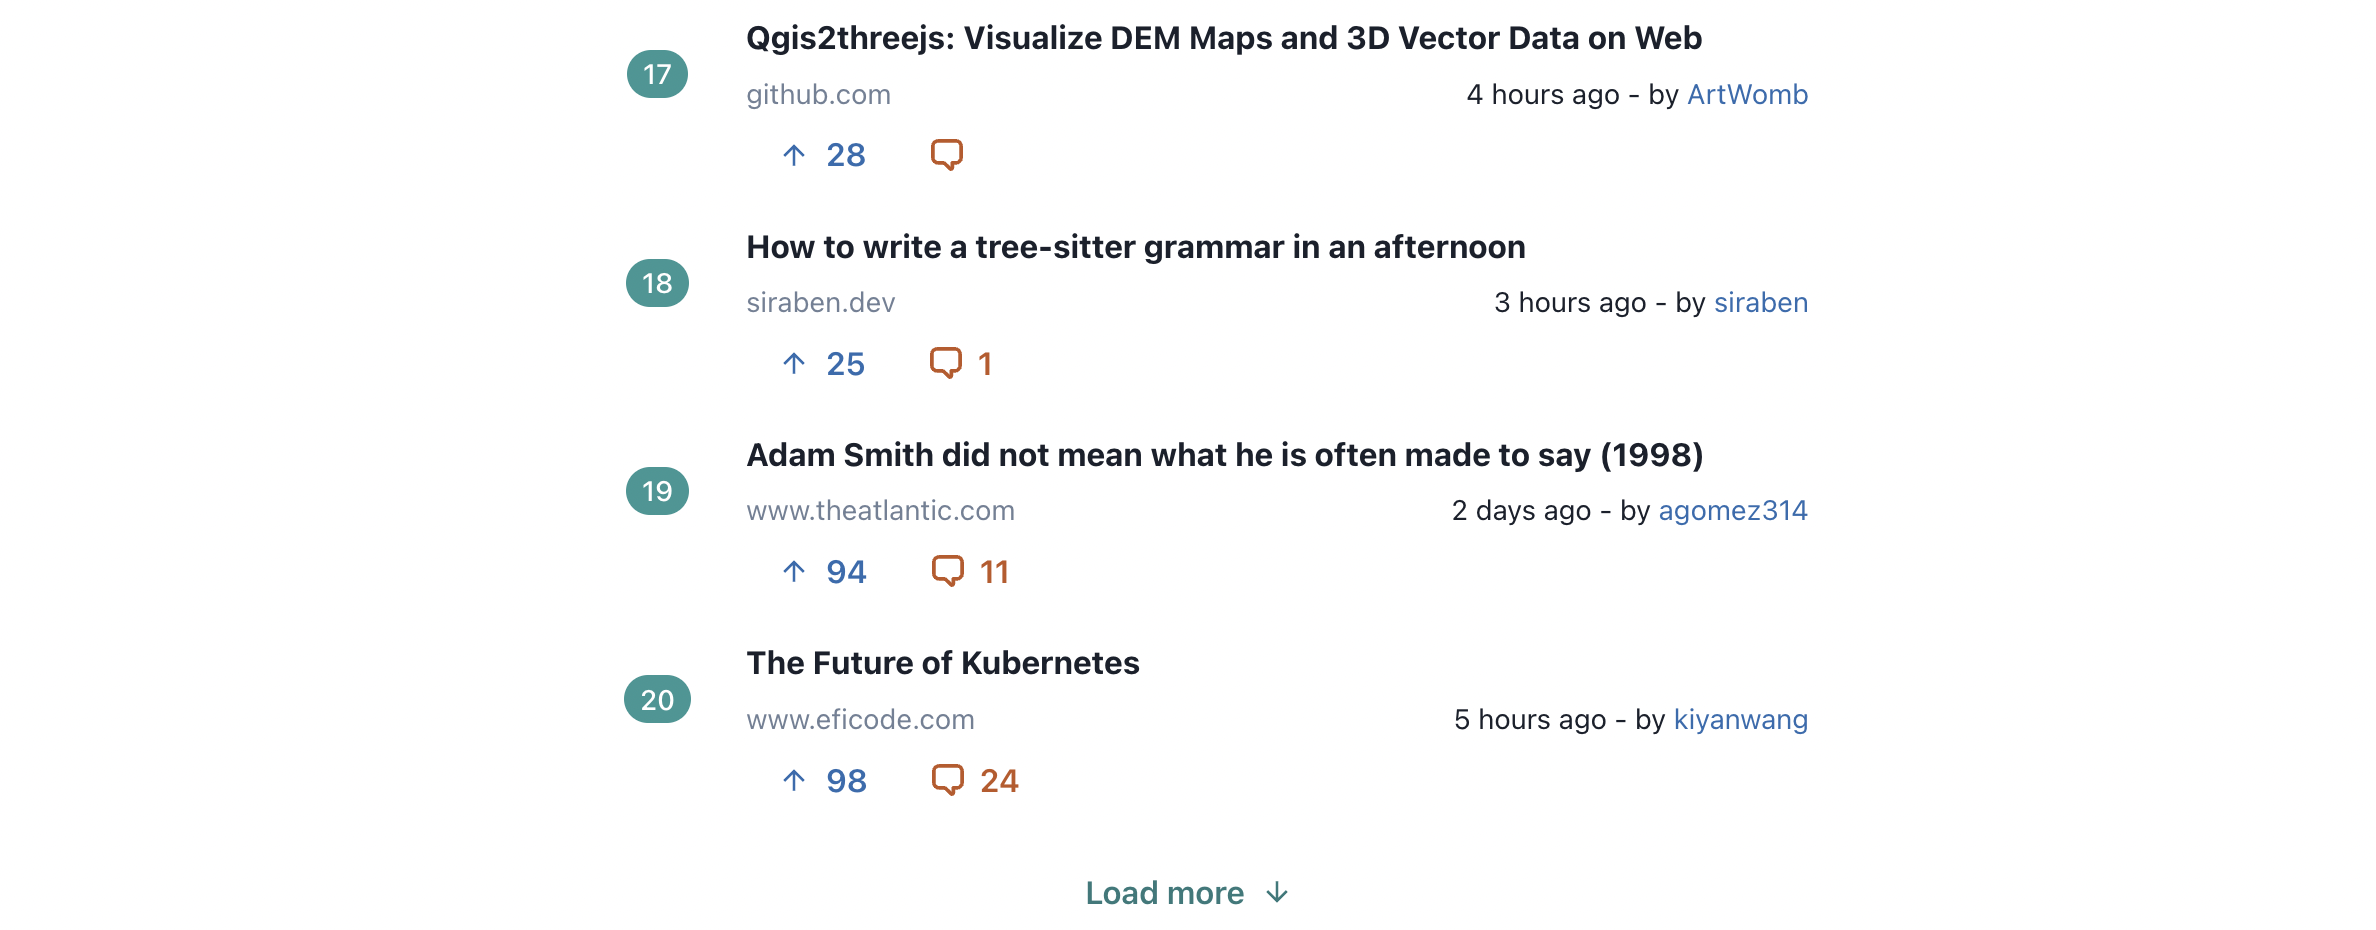2376x930 pixels.
Task: Click the Load more down arrow
Action: point(1277,893)
